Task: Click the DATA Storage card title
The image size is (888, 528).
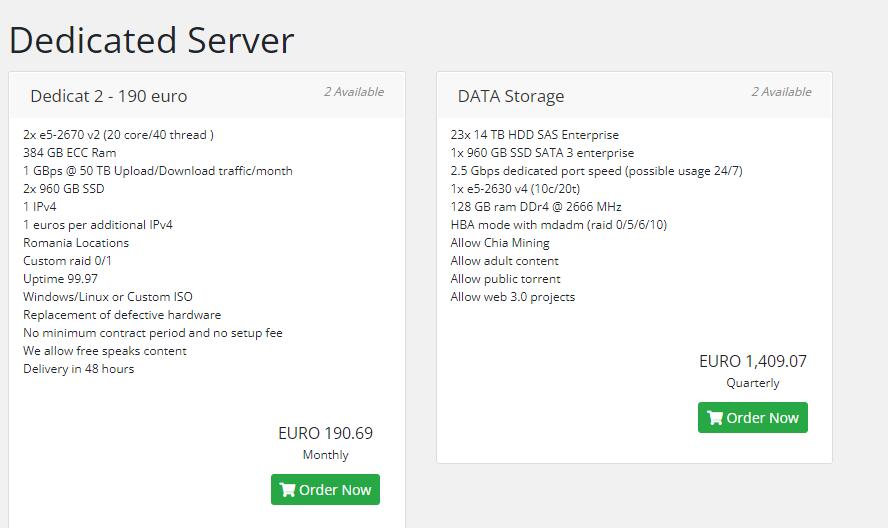Action: tap(511, 96)
